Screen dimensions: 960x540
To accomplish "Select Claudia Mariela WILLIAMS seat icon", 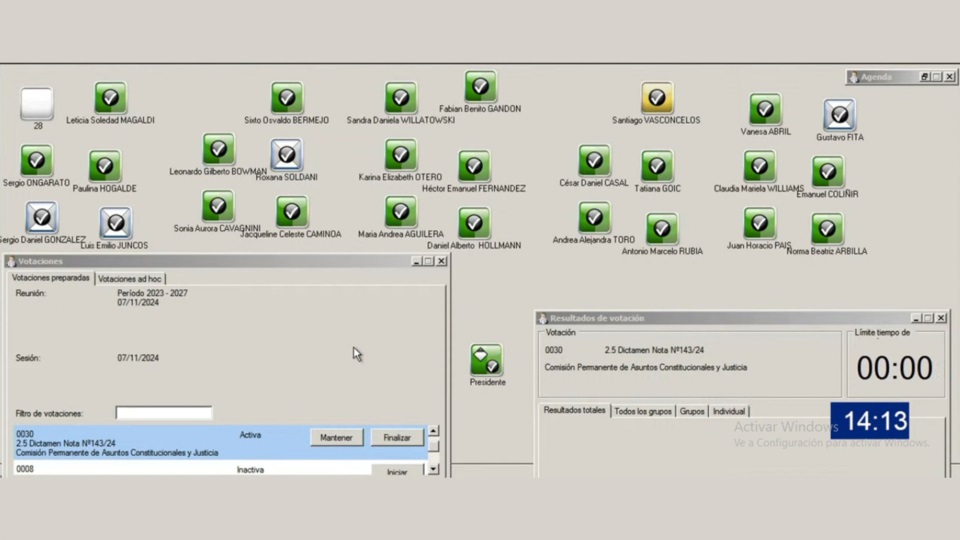I will pyautogui.click(x=759, y=166).
